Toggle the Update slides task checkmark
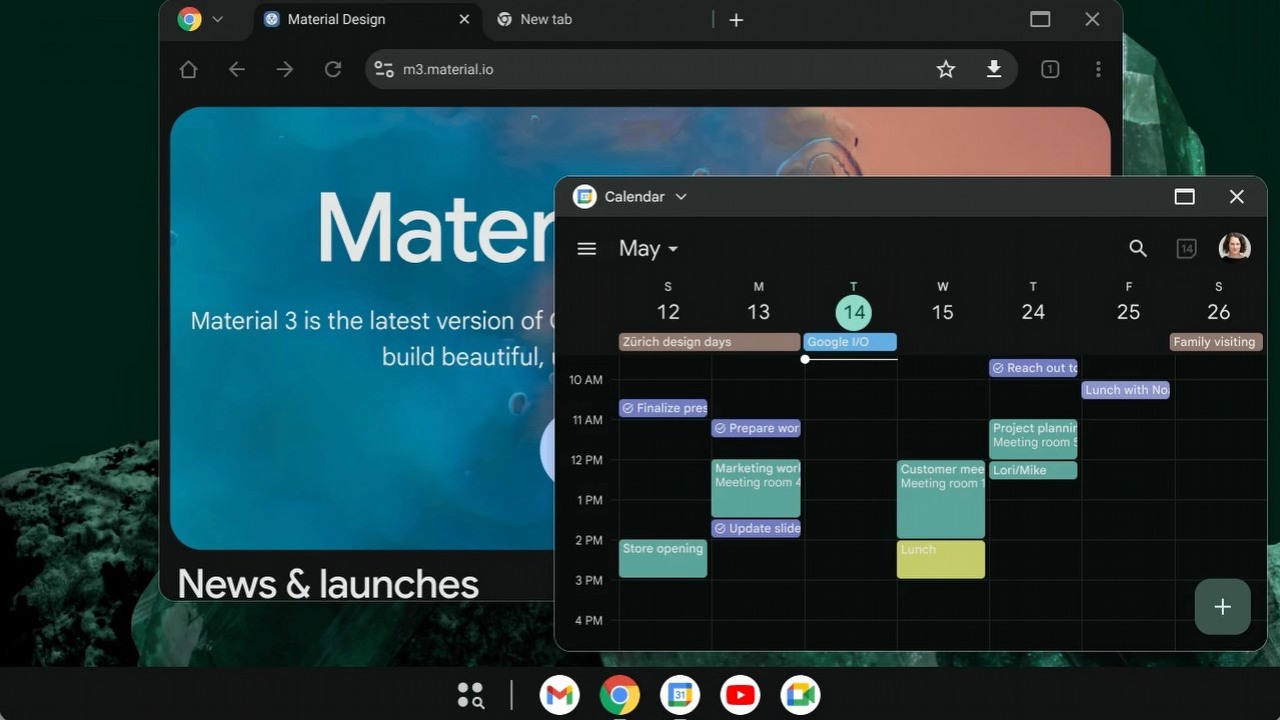This screenshot has height=720, width=1280. point(720,528)
